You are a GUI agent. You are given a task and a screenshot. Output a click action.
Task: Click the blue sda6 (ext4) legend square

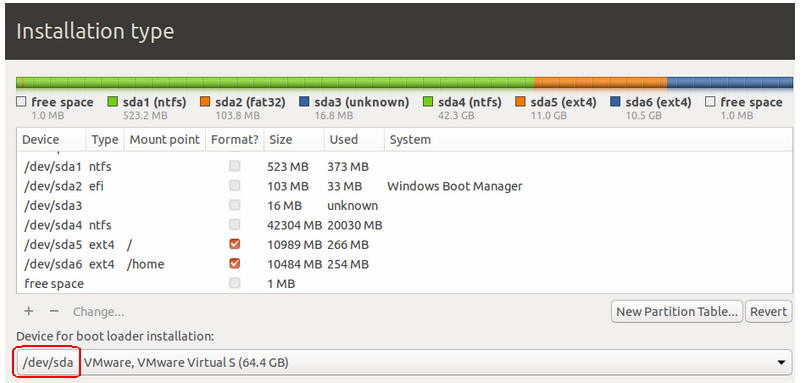click(615, 102)
